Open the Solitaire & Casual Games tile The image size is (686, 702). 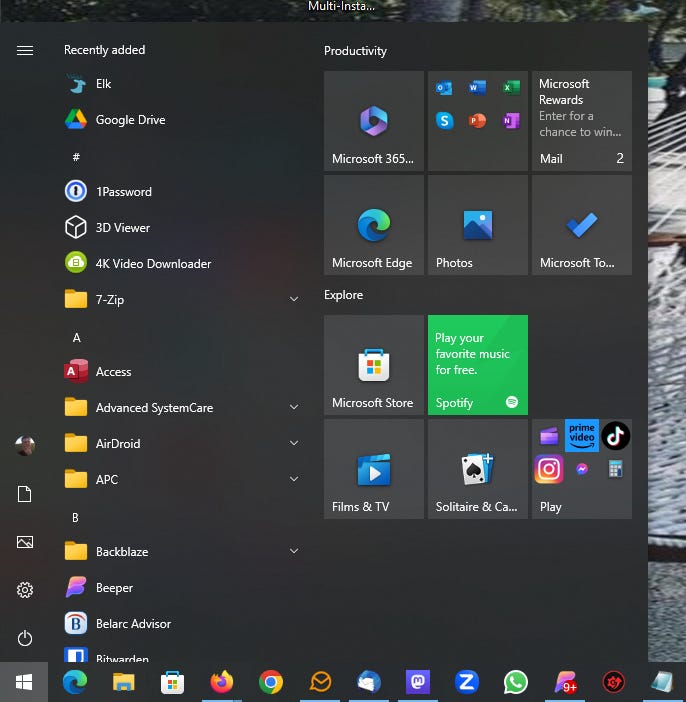[478, 469]
